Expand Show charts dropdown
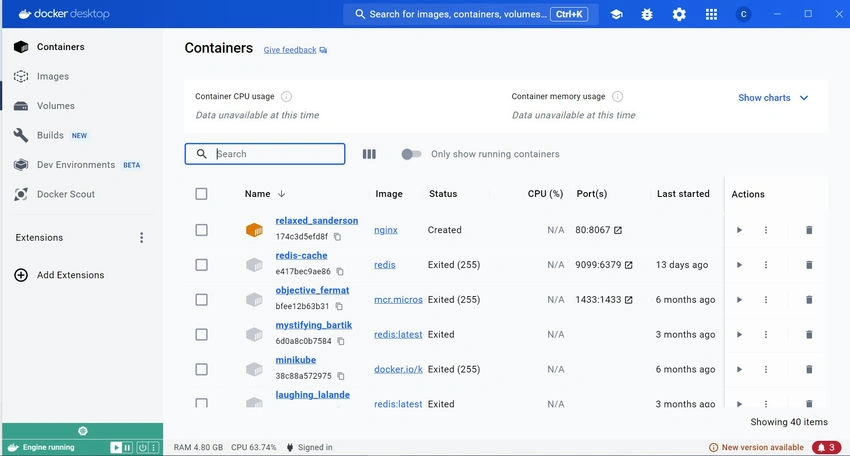Image resolution: width=850 pixels, height=456 pixels. (773, 98)
